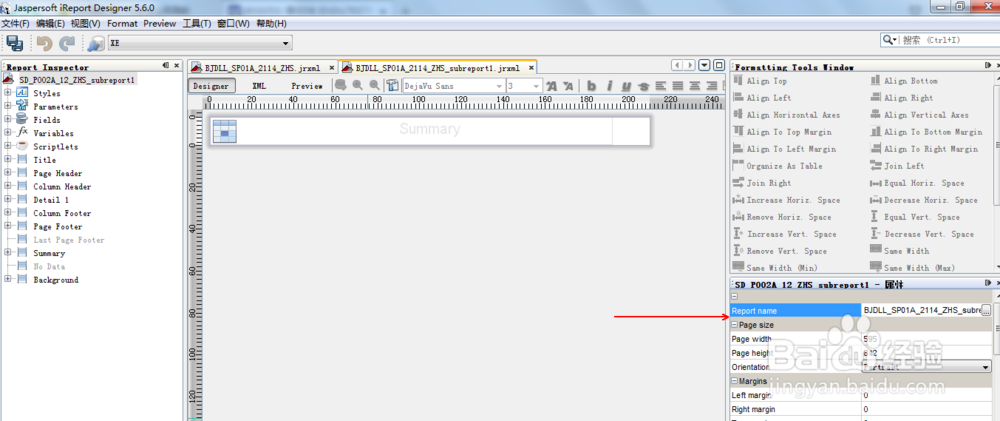Open the font size dropdown

click(524, 85)
